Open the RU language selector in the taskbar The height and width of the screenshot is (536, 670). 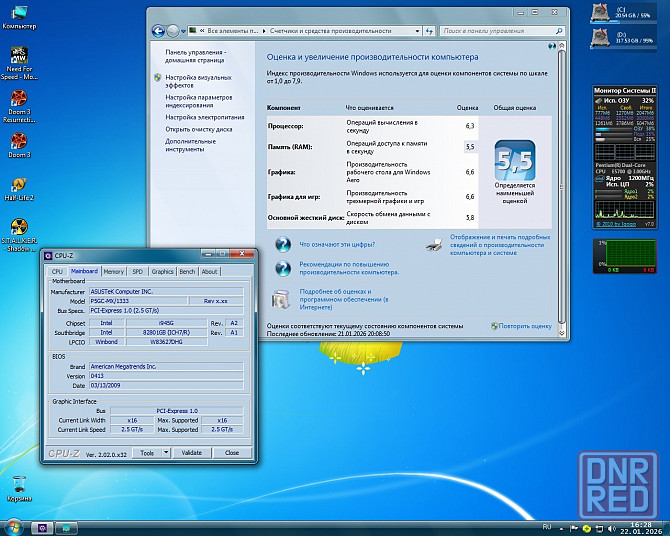coord(546,526)
